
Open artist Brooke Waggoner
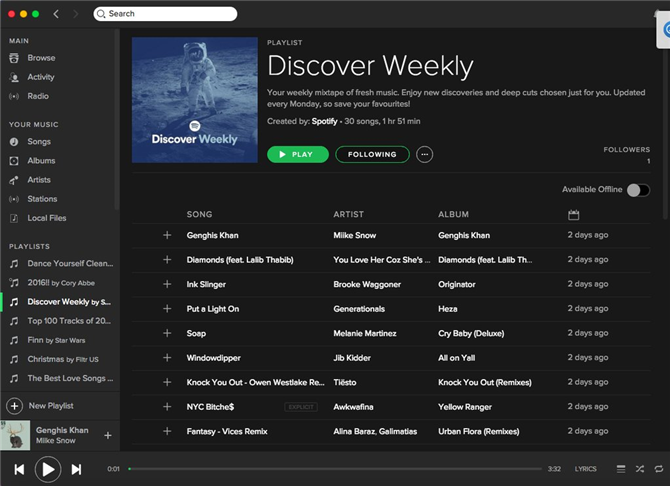click(x=367, y=284)
